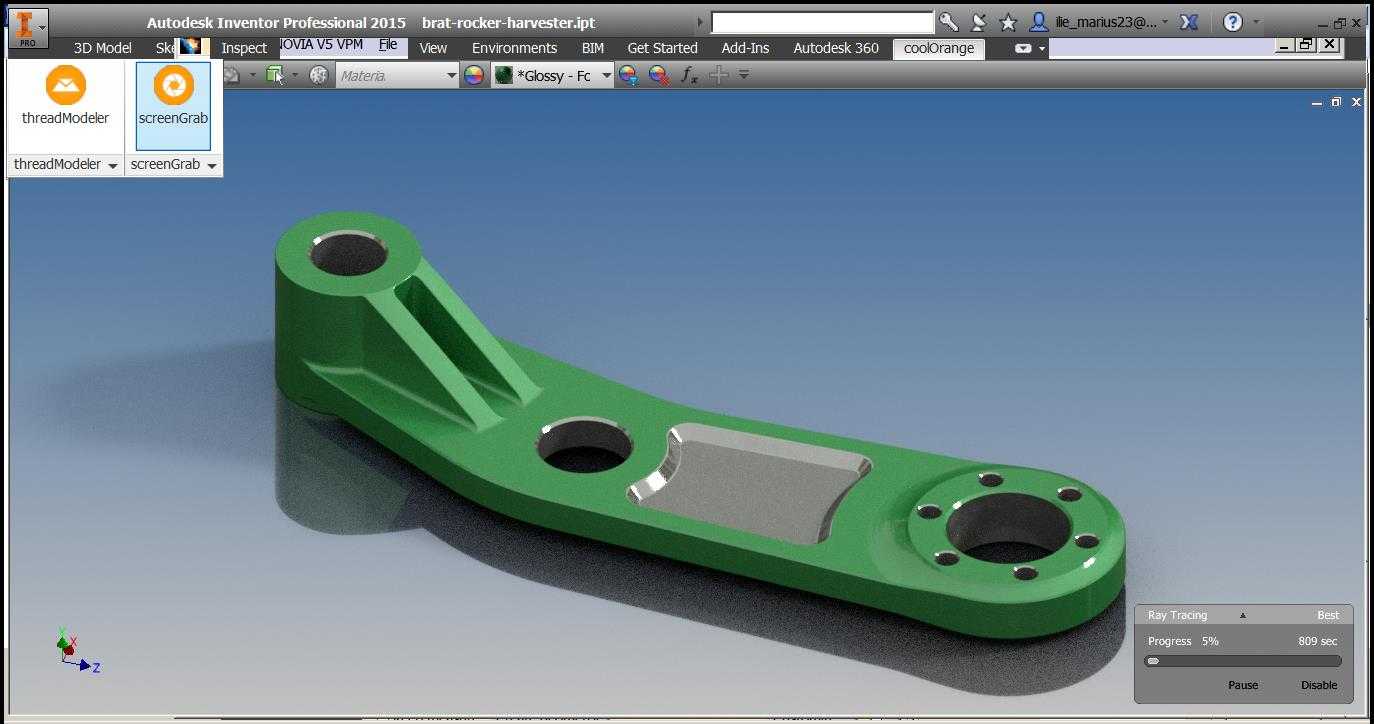Screen dimensions: 1374x724
Task: Click the clear appearance override icon
Action: [x=659, y=75]
